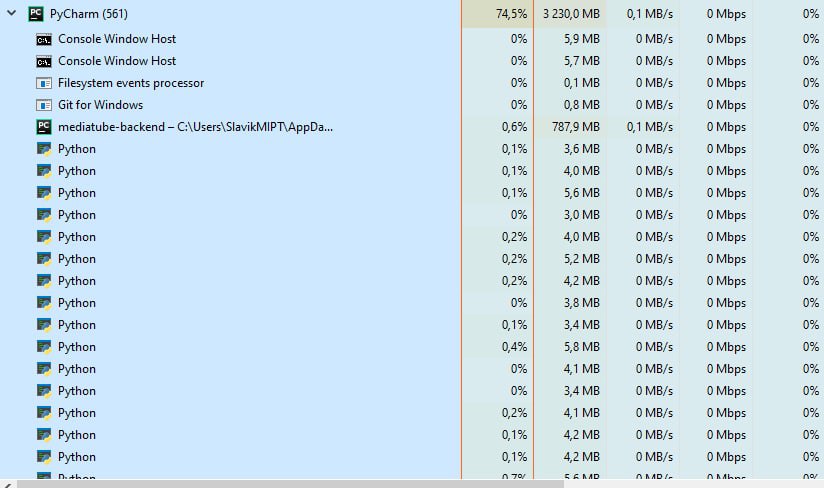Click Python icon in the 0,2% 4,0 MB row
Screen dimensions: 824x488
coord(44,237)
